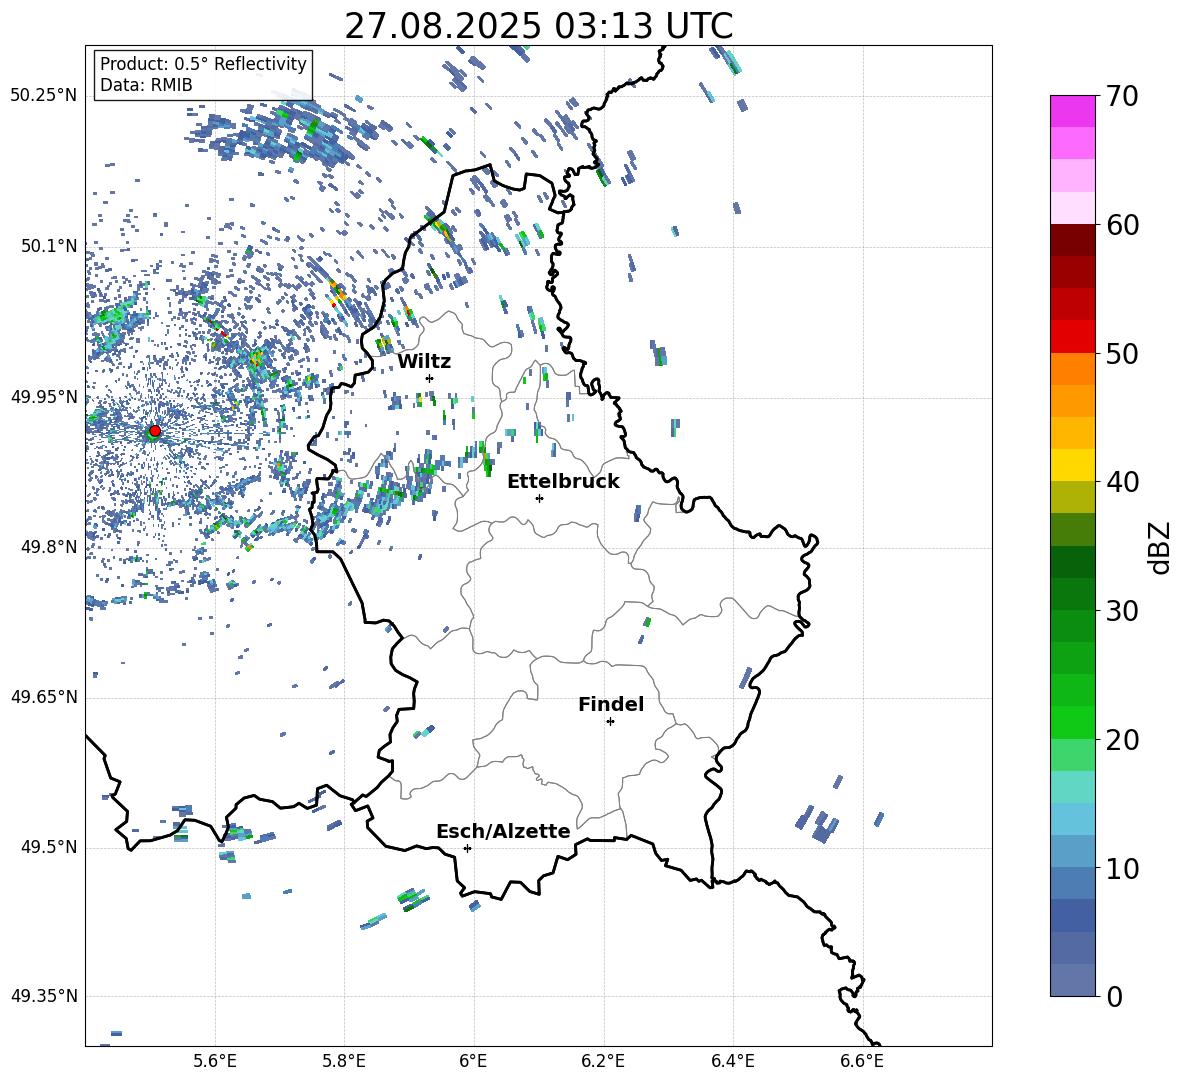Click the Wiltz city label
The image size is (1184, 1081).
[424, 362]
